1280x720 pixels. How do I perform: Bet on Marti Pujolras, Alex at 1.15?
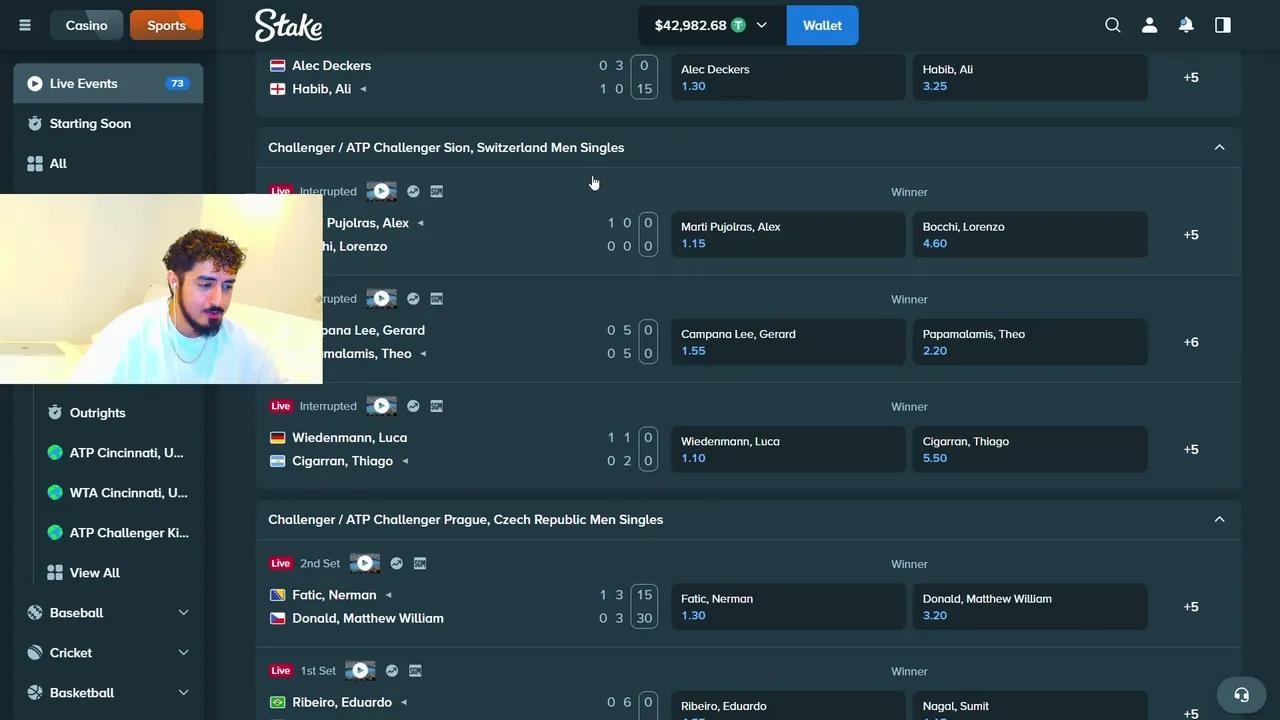tap(788, 234)
